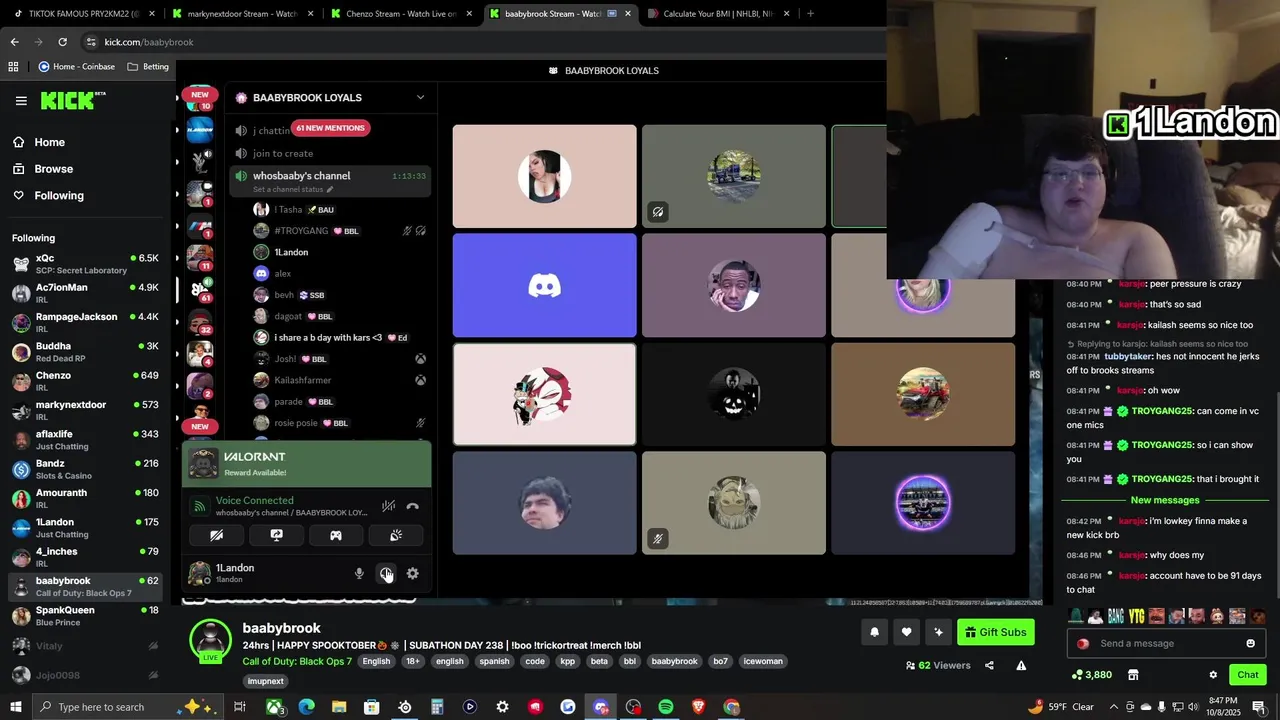Switch to the Chenzo browser tab

[400, 14]
